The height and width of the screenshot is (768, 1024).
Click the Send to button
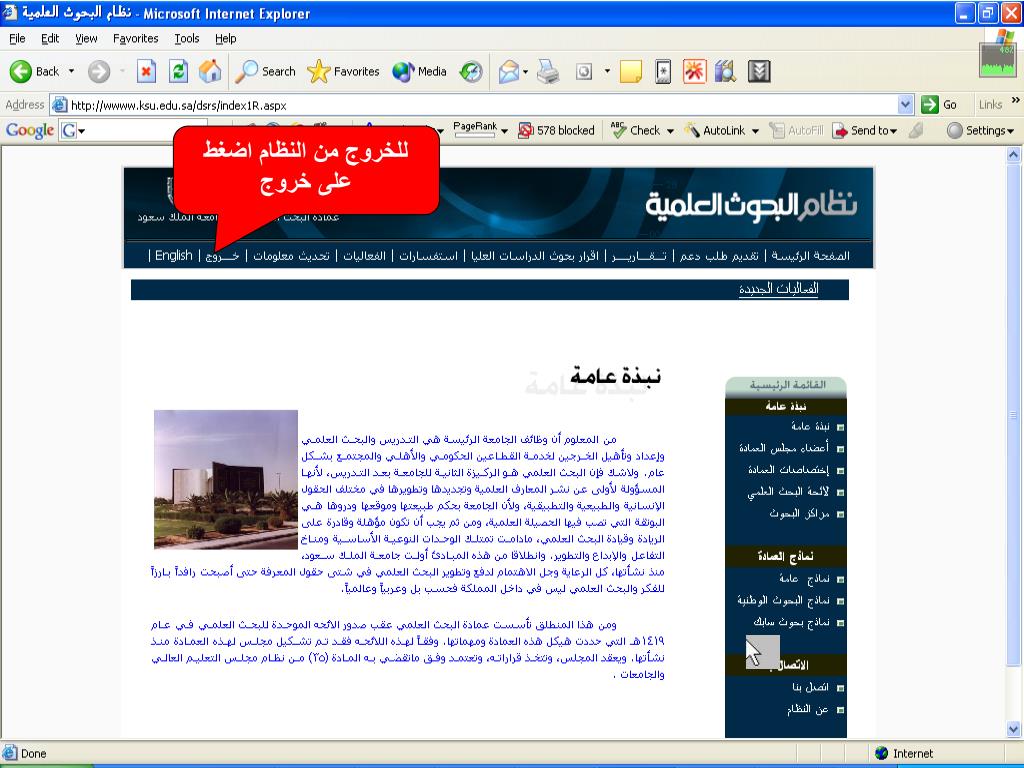(865, 131)
